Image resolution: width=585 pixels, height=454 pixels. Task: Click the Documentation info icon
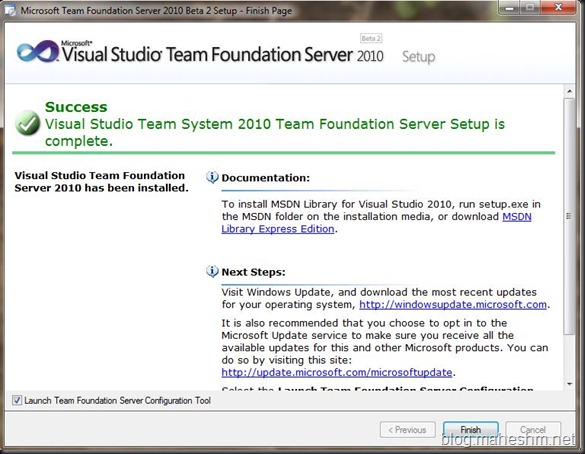[212, 177]
